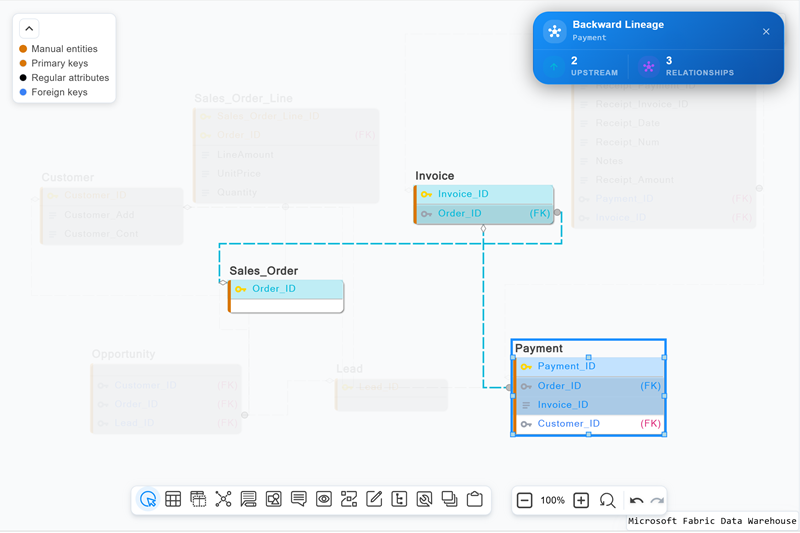Image resolution: width=800 pixels, height=533 pixels.
Task: Click the key icon beside Payment_ID
Action: (526, 367)
